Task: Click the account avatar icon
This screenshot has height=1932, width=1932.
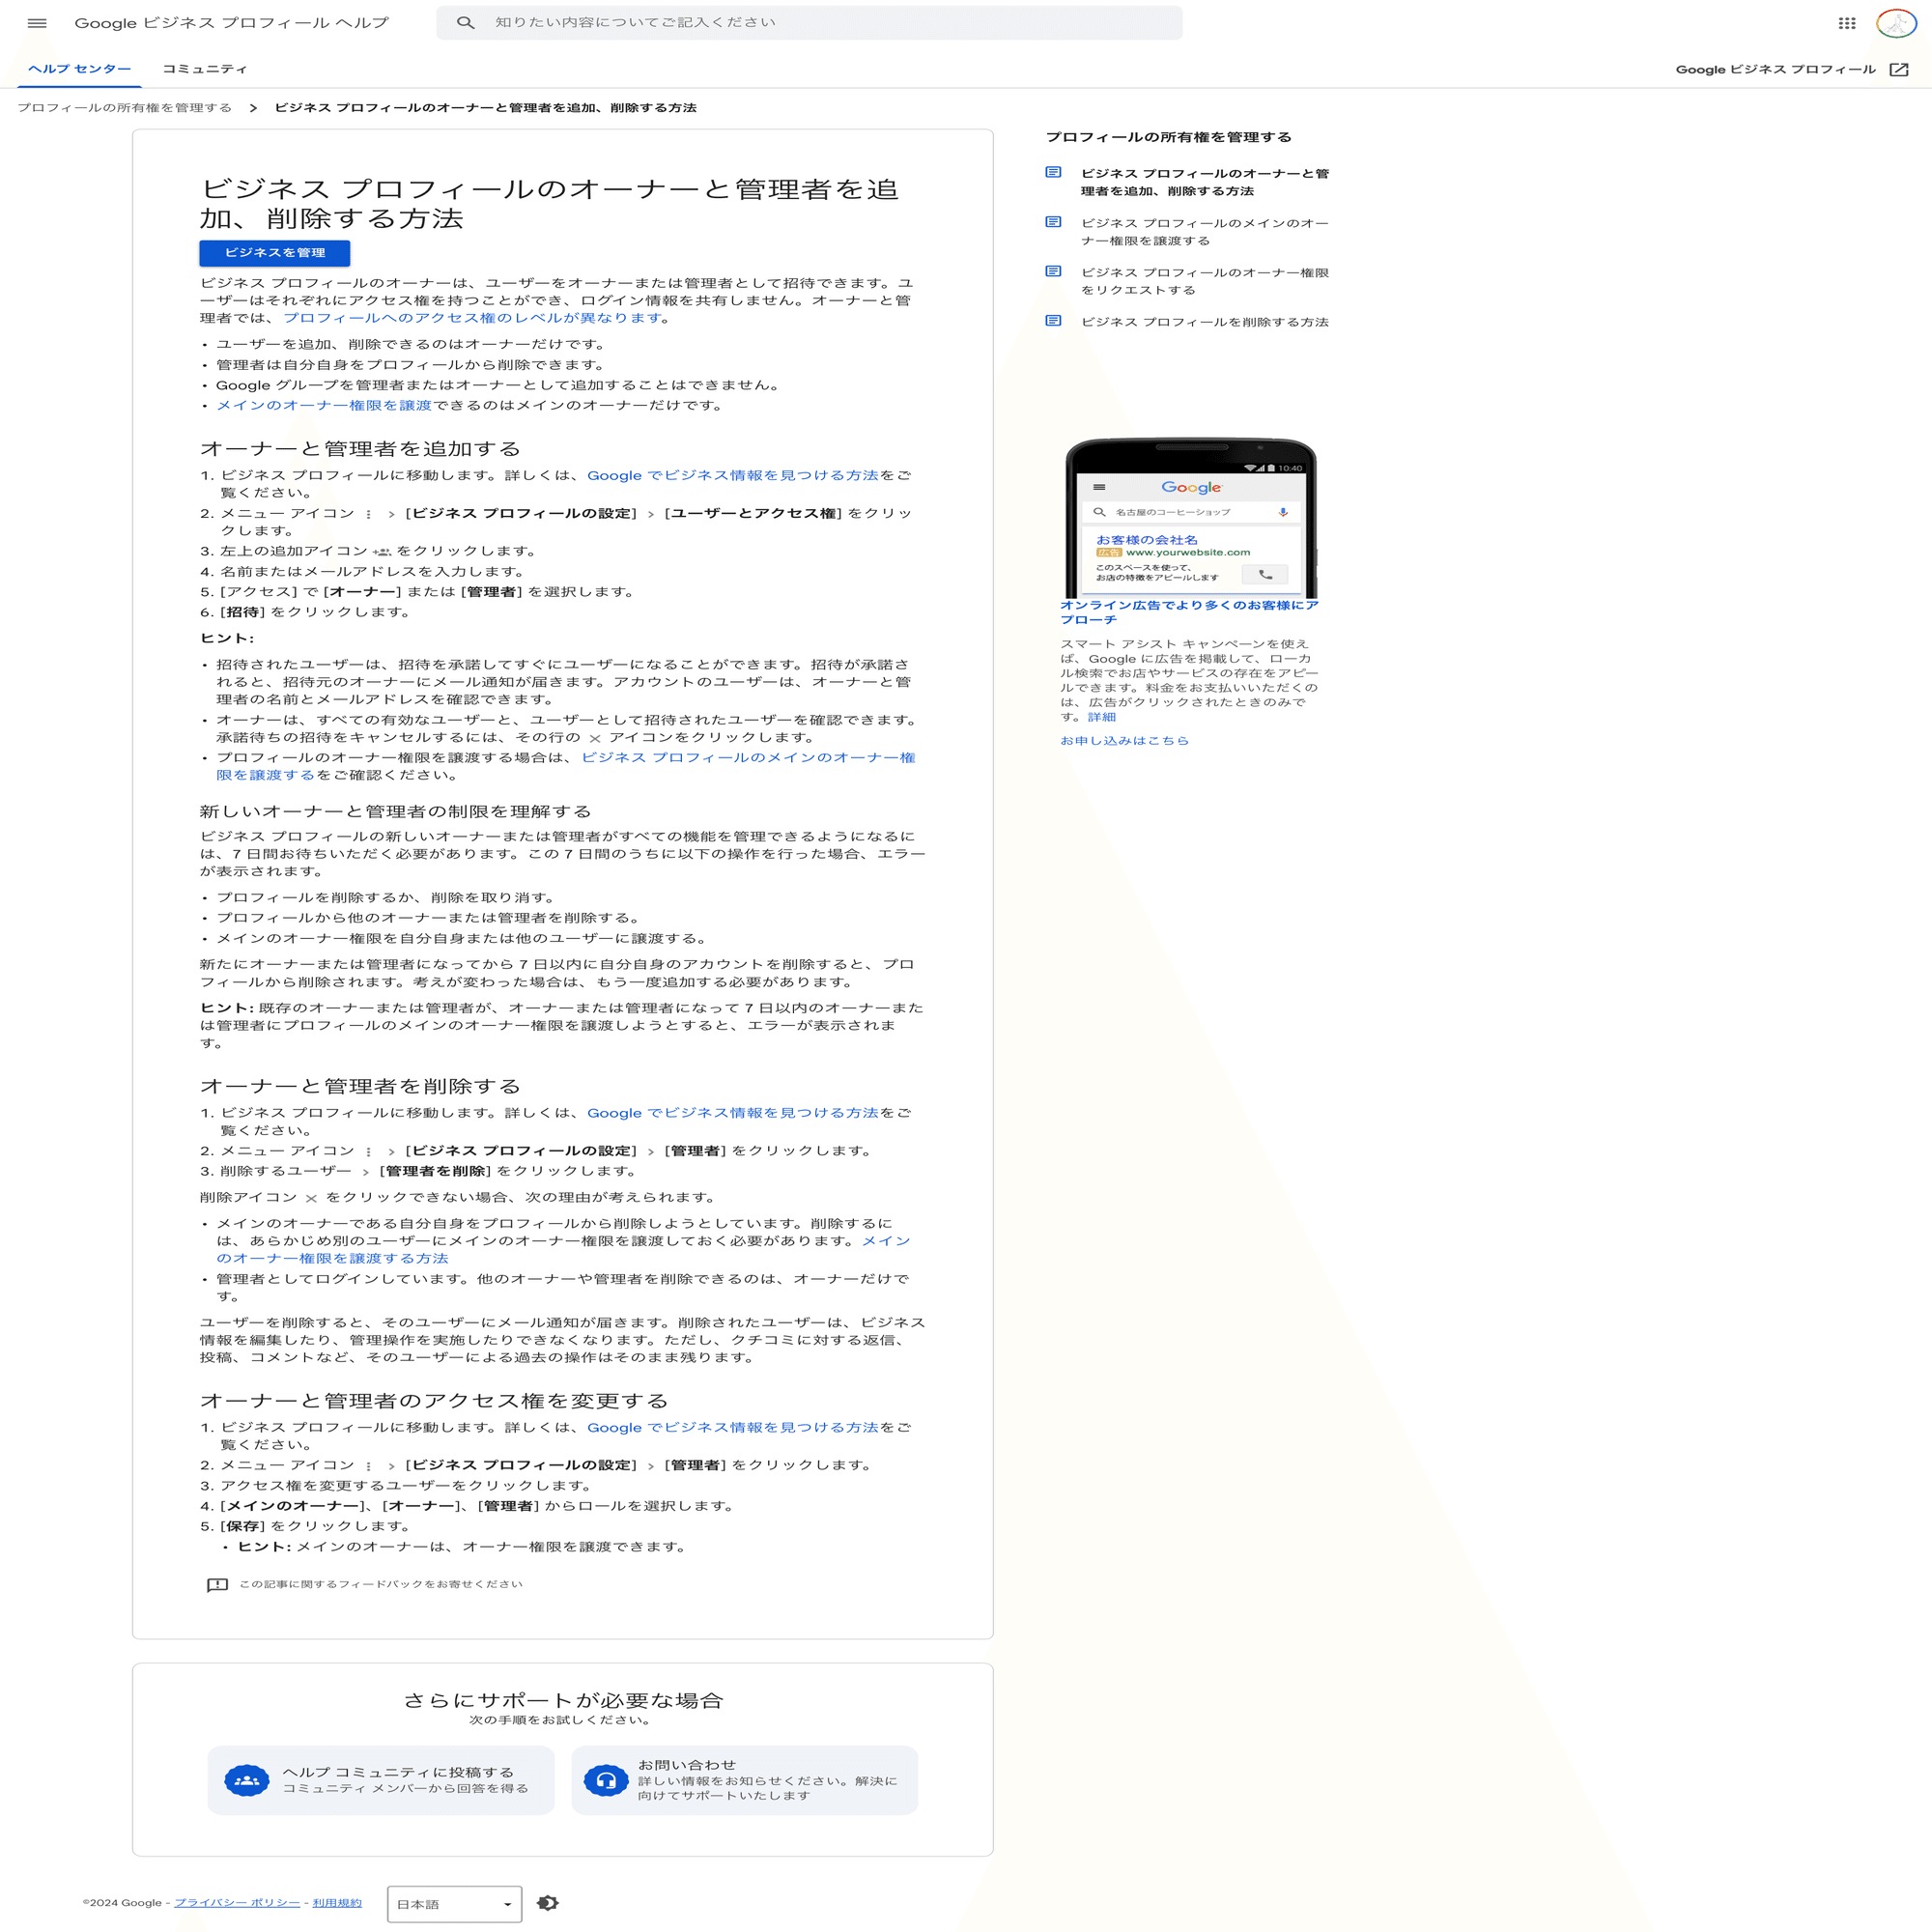Action: pos(1895,23)
